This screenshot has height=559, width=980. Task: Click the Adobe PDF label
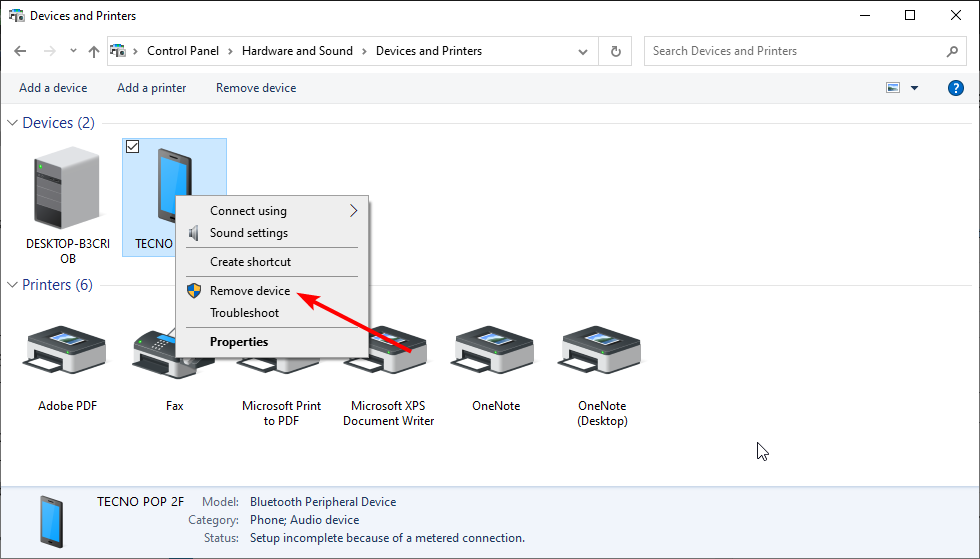68,406
